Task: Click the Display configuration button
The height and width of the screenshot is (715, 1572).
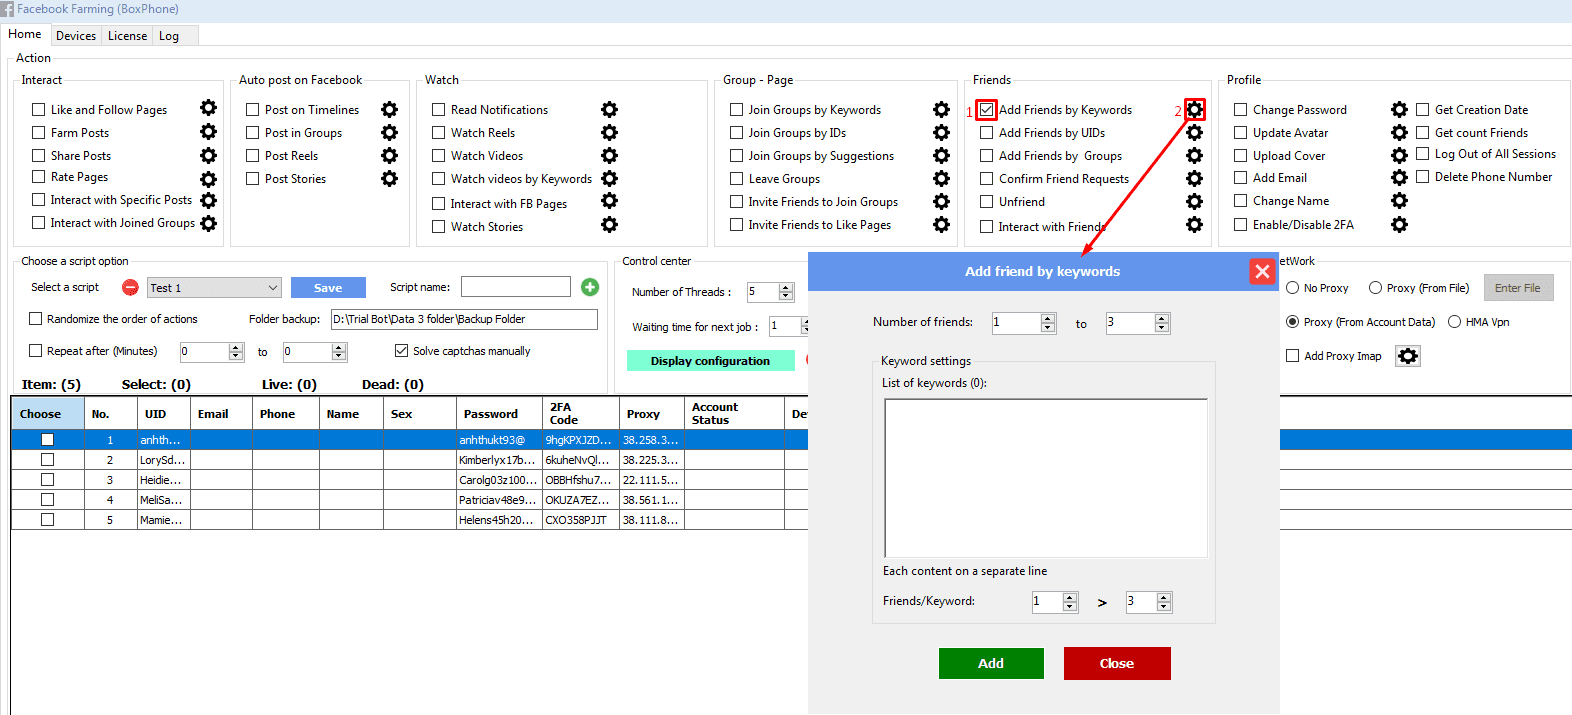Action: [711, 361]
